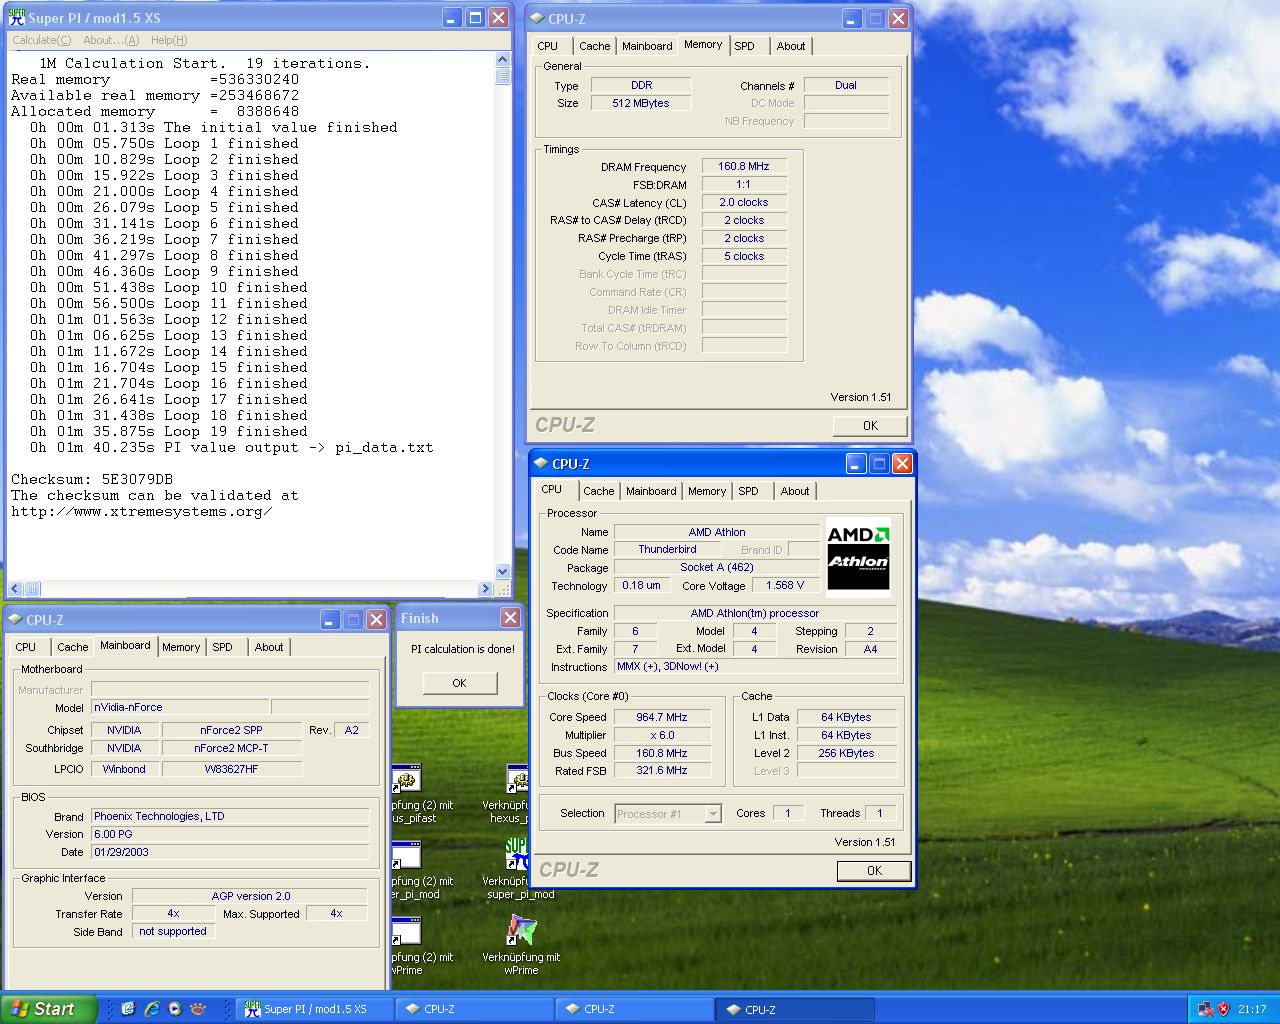
Task: Expand the Processor #1 selection dropdown
Action: pos(713,814)
